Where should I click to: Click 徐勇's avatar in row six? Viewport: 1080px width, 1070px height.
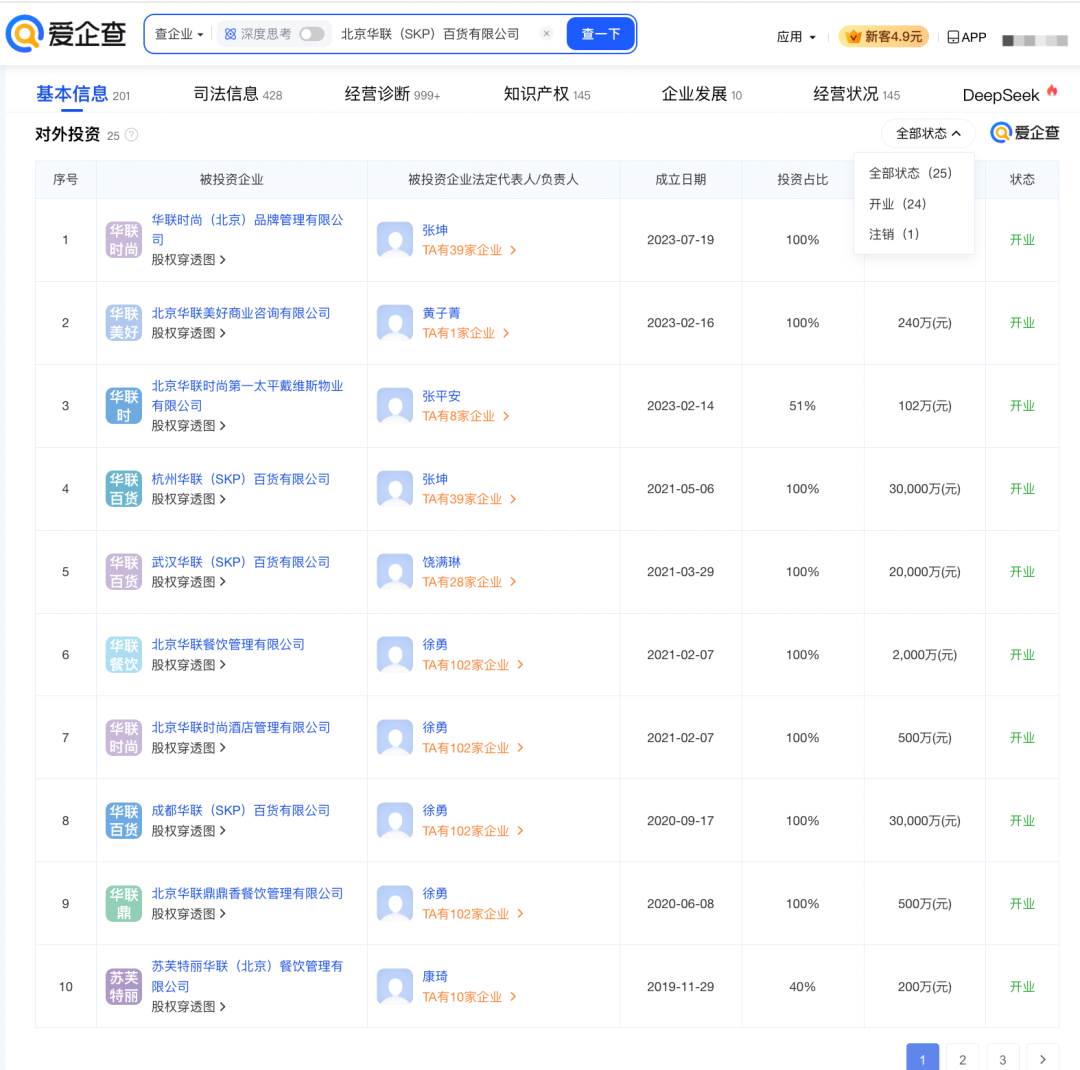coord(395,655)
